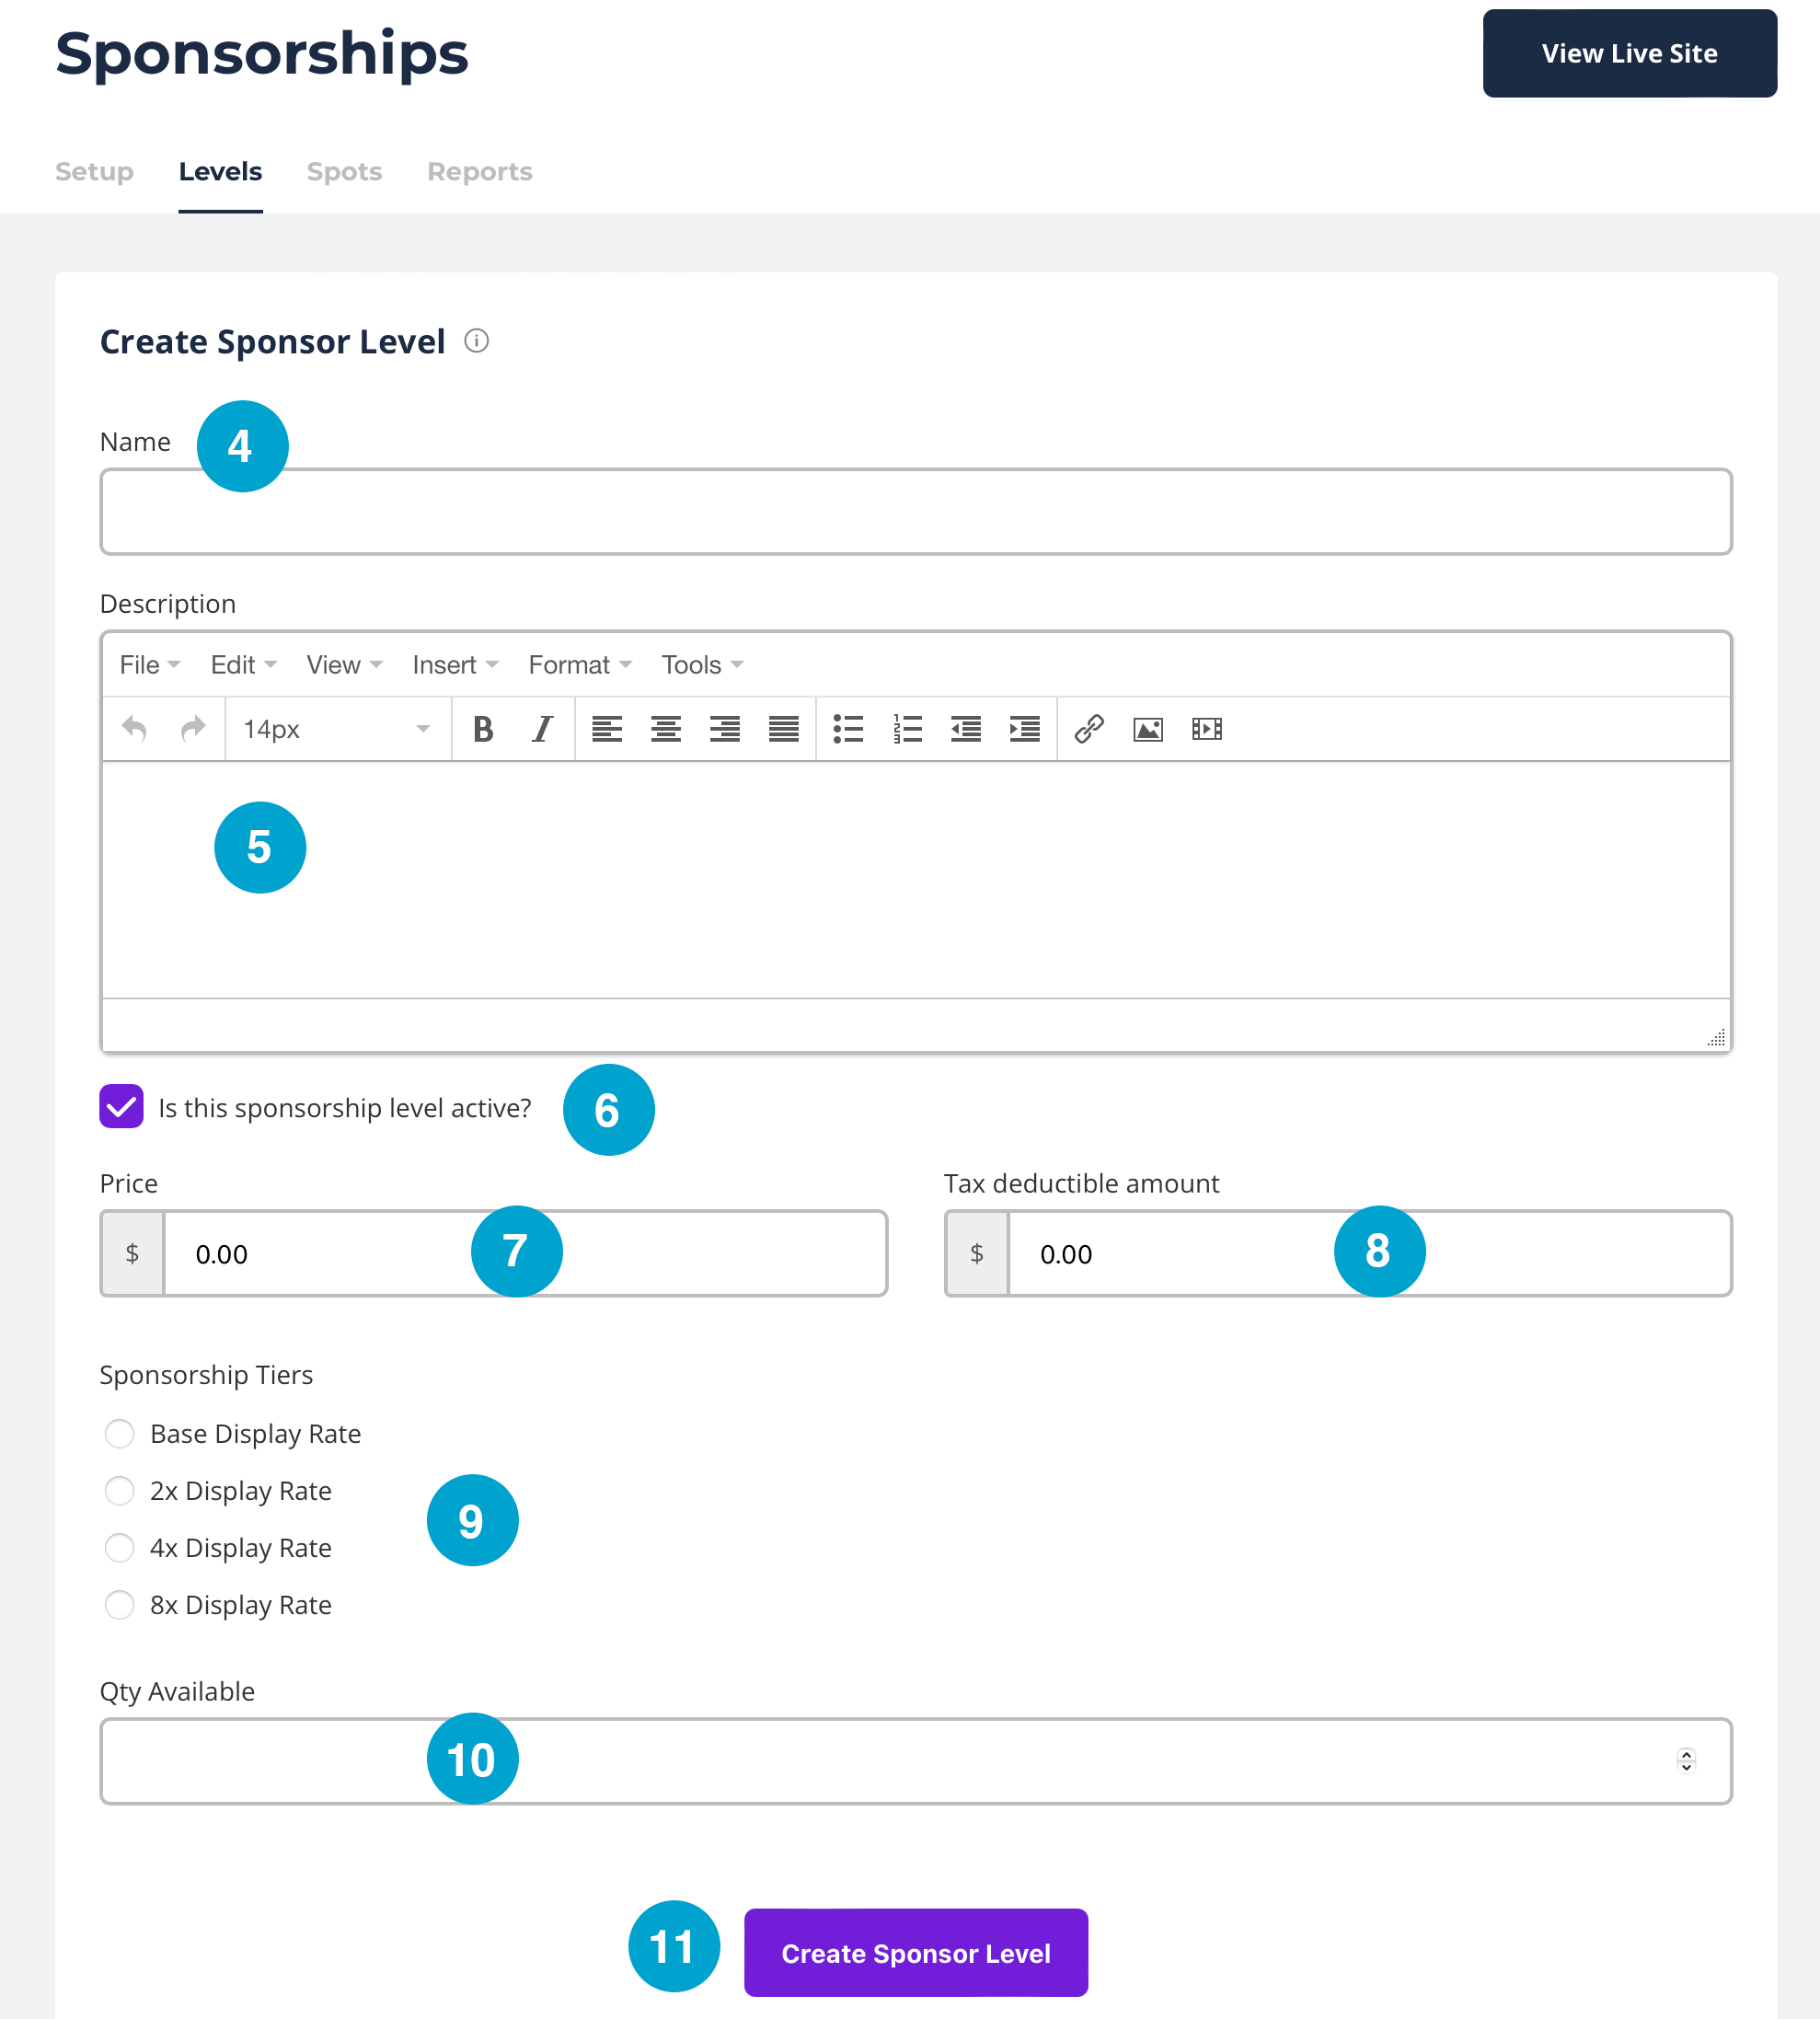Click the undo arrow icon
This screenshot has height=2019, width=1820.
click(134, 729)
